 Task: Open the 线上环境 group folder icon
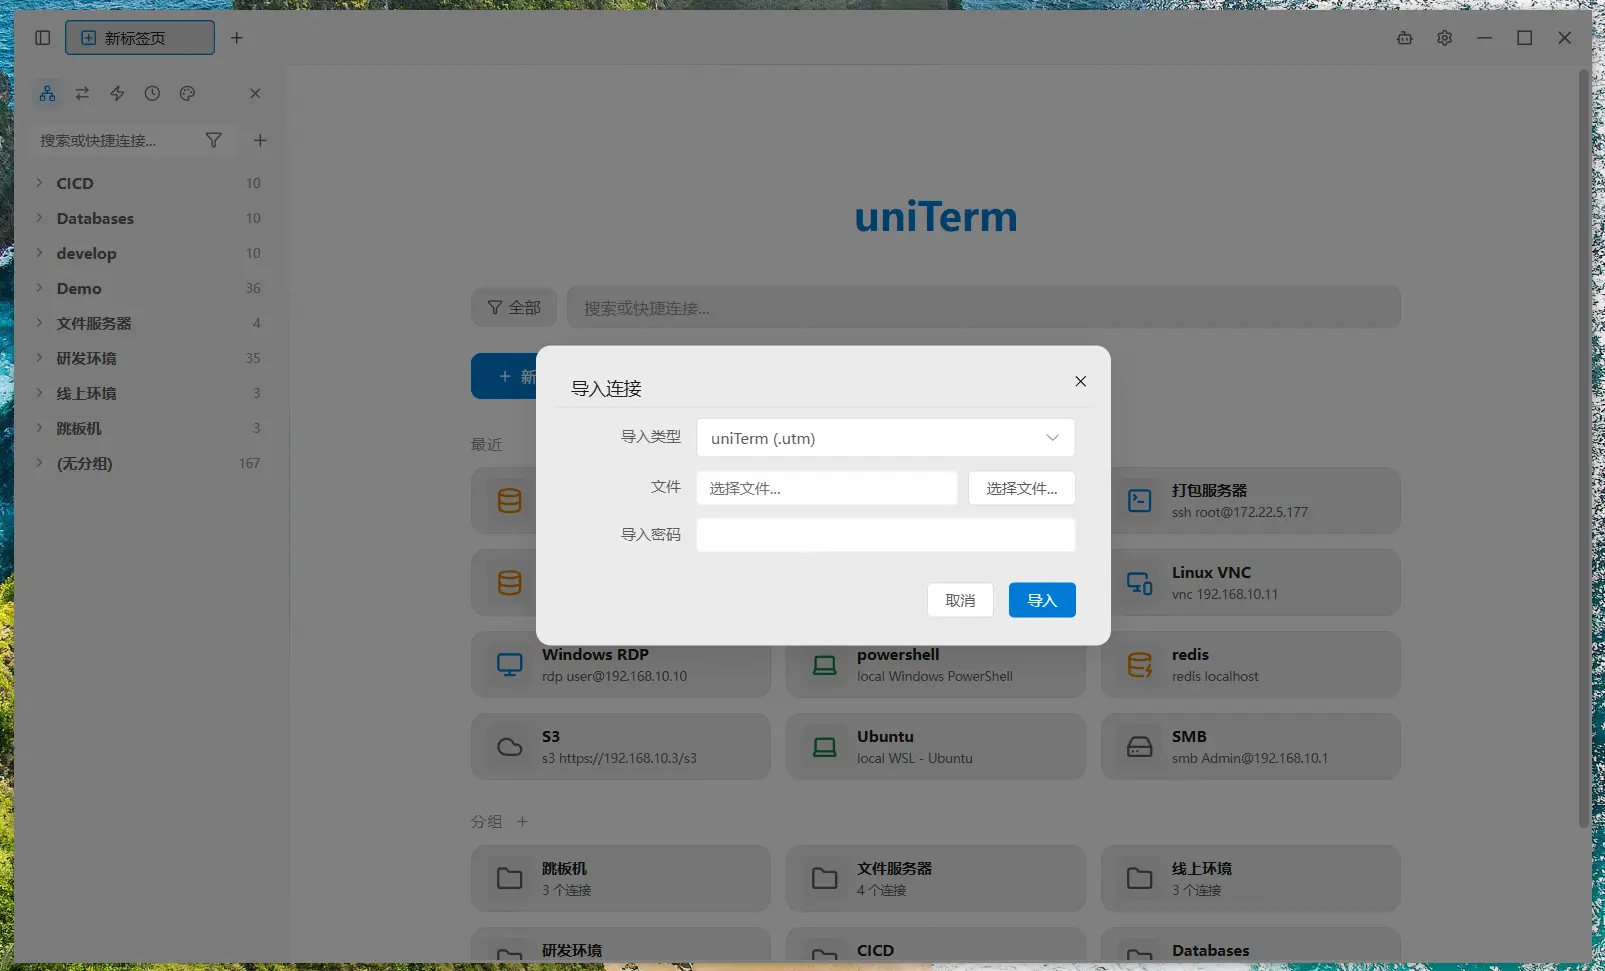tap(1140, 878)
